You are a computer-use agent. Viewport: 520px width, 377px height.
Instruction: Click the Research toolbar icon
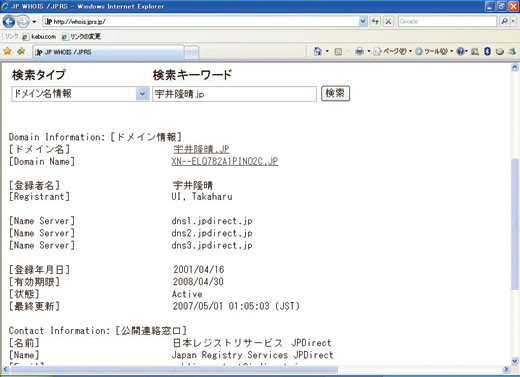point(475,51)
